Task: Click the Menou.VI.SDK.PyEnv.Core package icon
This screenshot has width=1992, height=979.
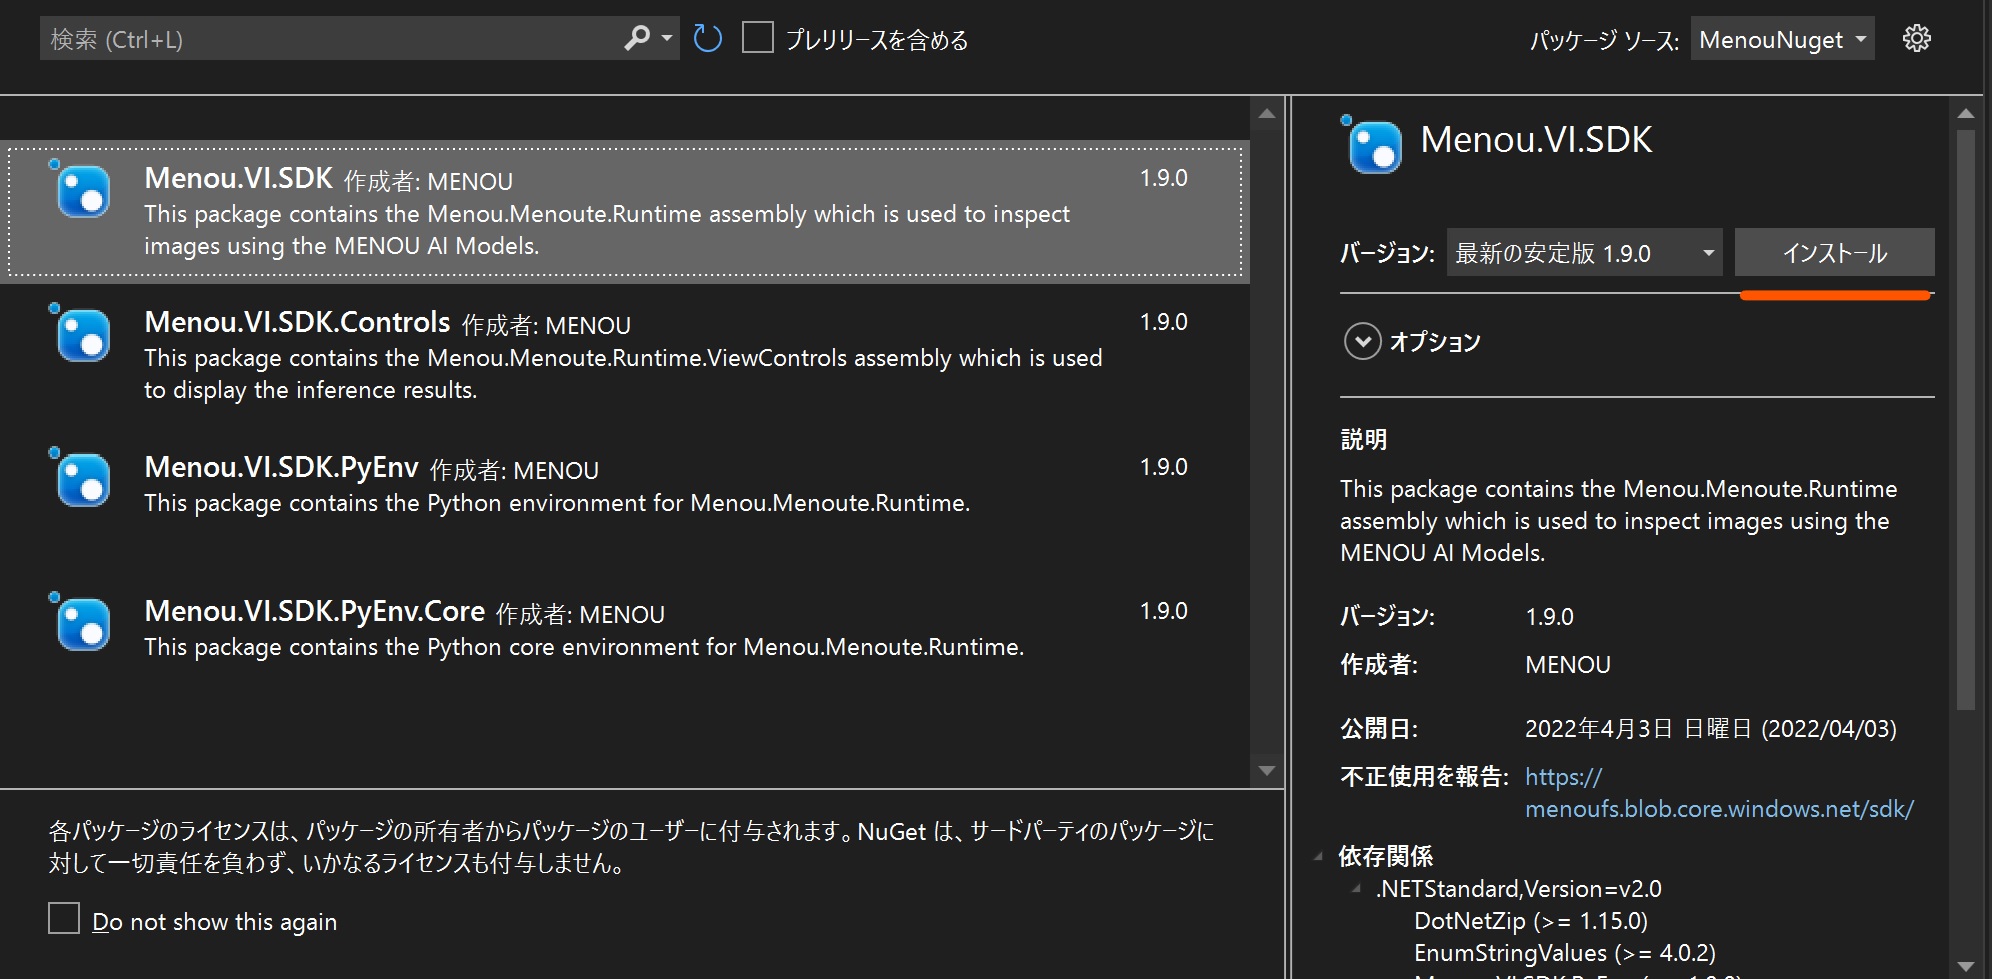Action: tap(82, 624)
